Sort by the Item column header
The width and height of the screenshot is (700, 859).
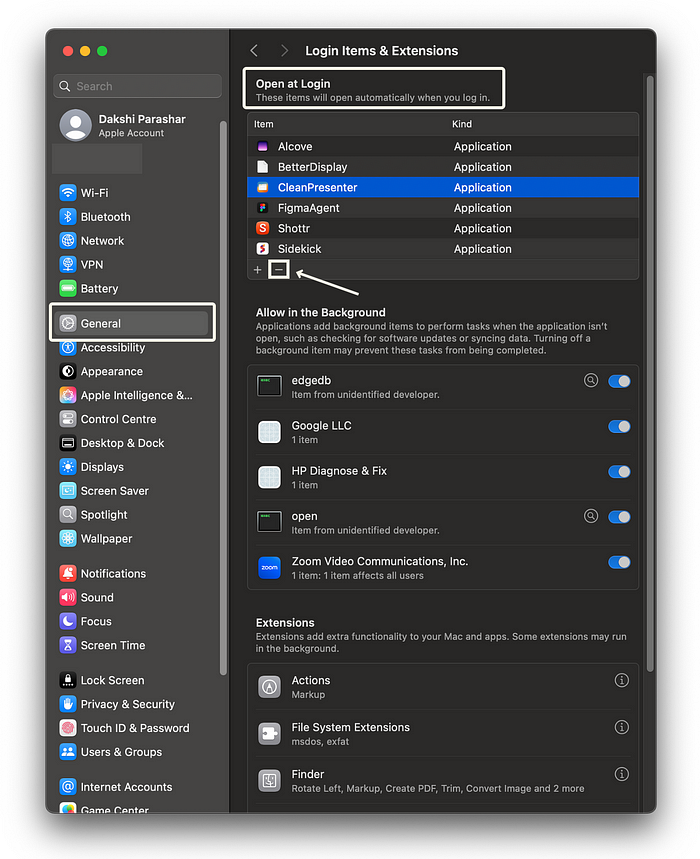pos(263,124)
